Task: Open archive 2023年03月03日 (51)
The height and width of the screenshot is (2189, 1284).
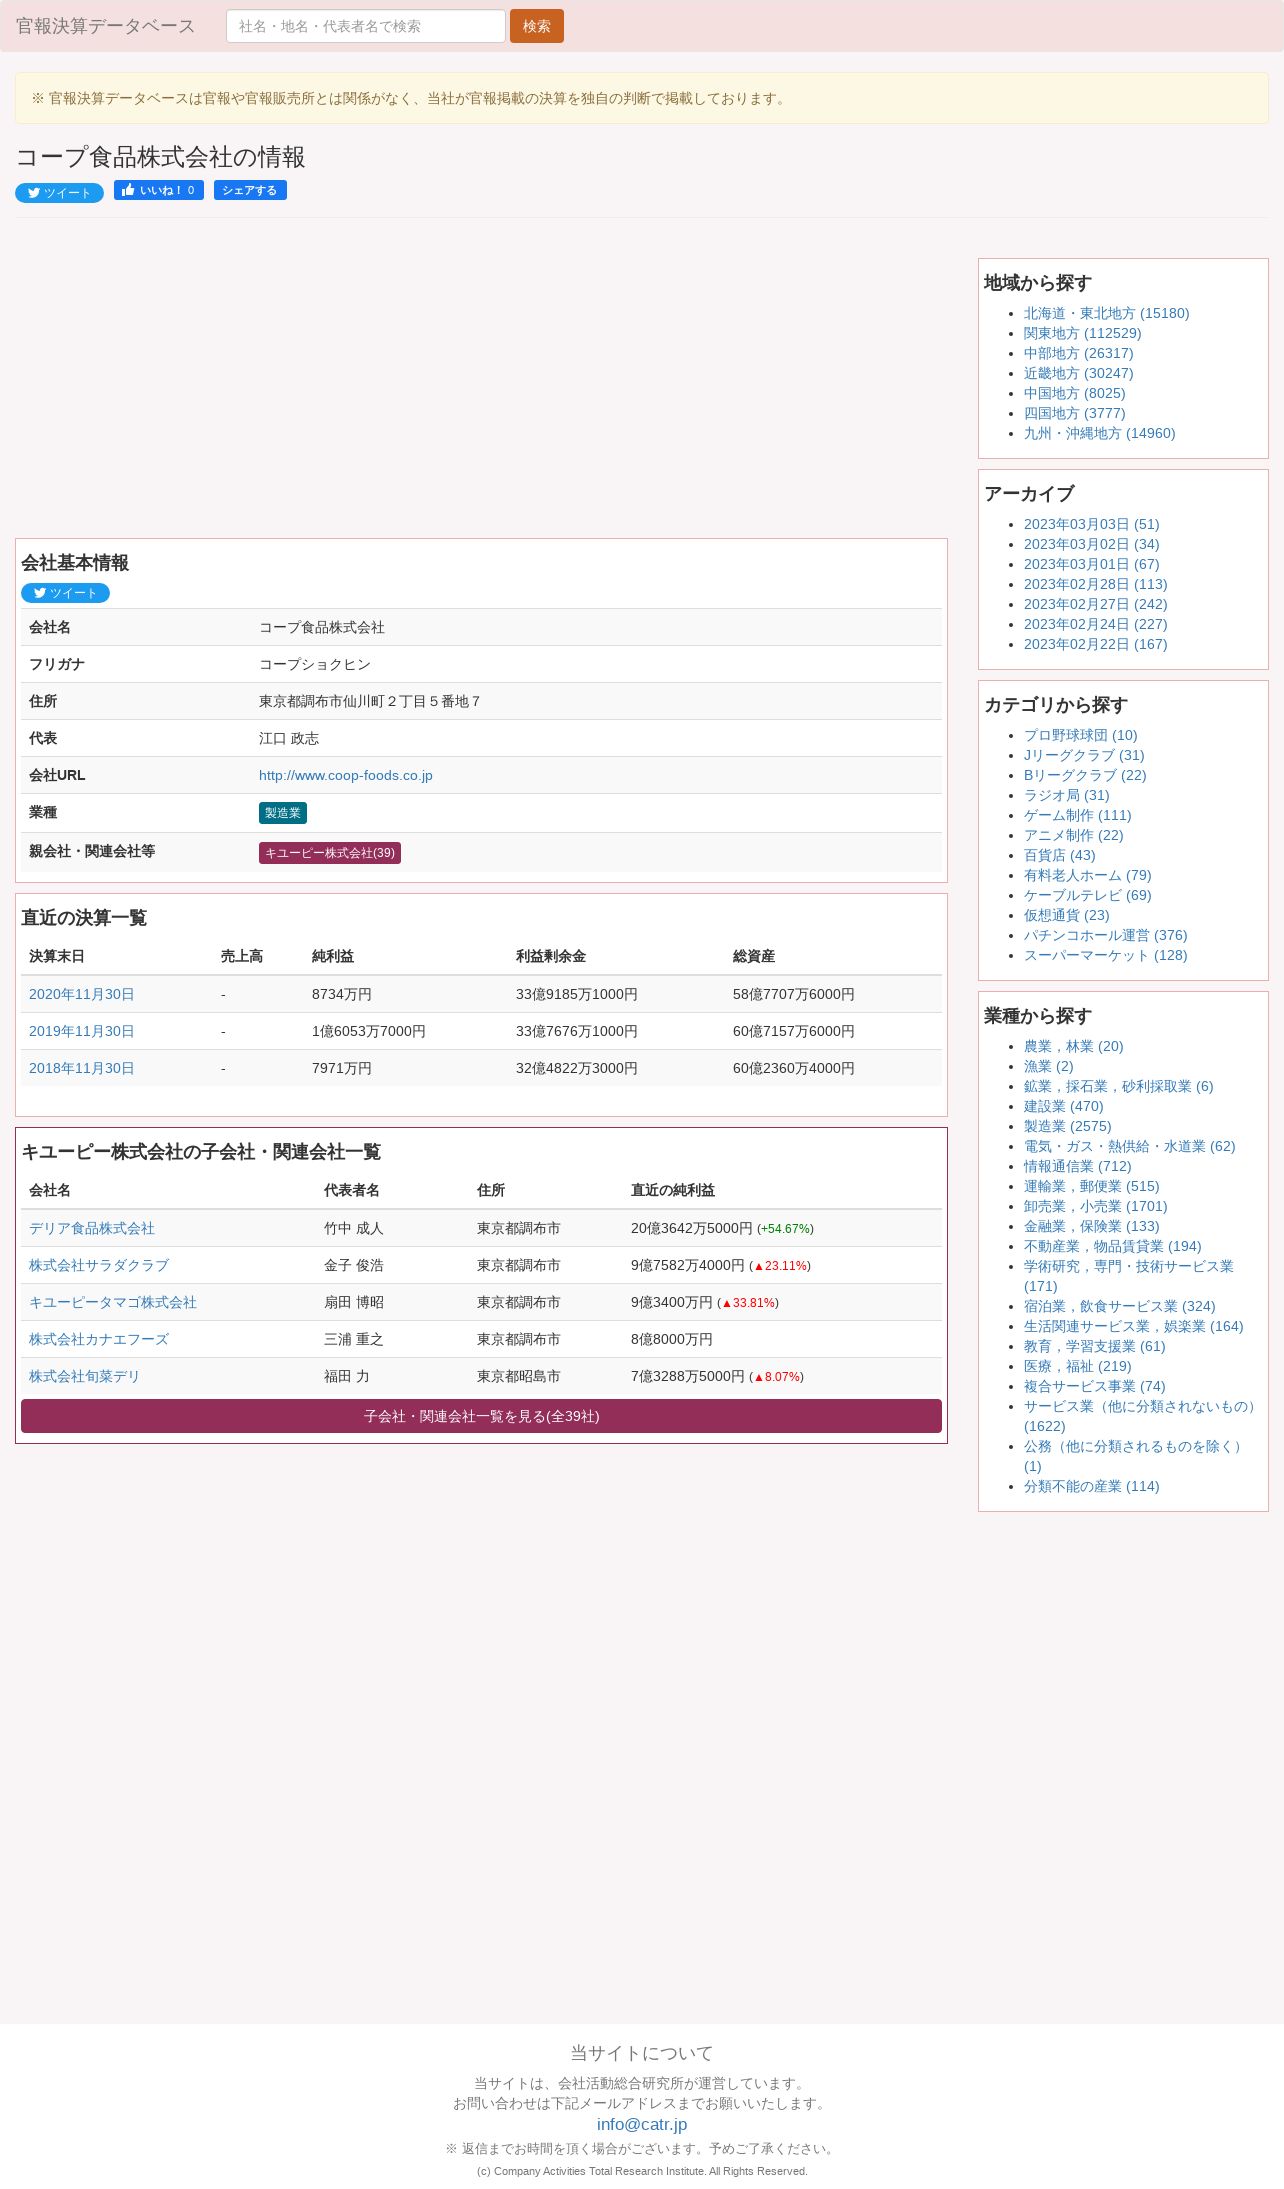Action: tap(1092, 524)
